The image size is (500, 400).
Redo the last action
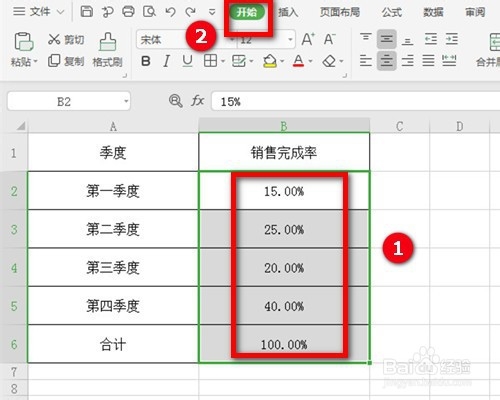[191, 12]
